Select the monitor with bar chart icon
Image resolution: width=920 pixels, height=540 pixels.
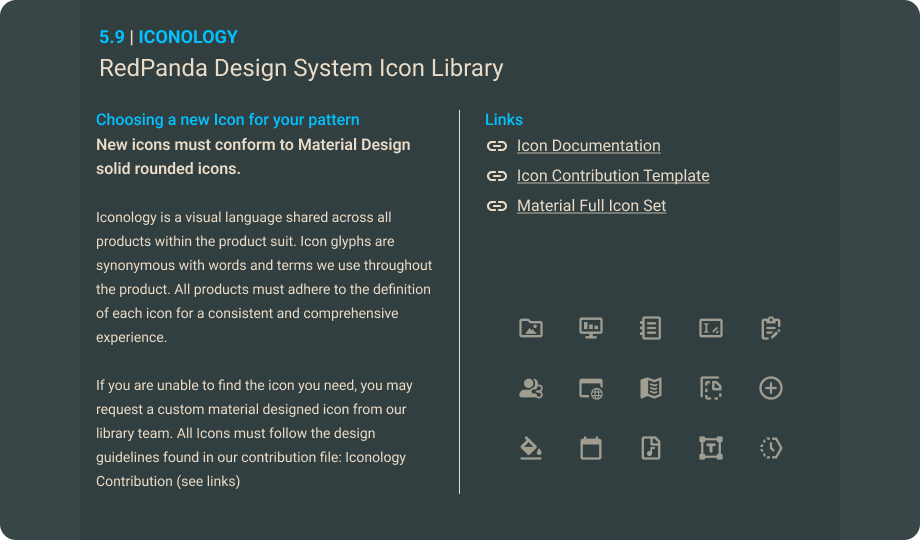click(x=591, y=328)
